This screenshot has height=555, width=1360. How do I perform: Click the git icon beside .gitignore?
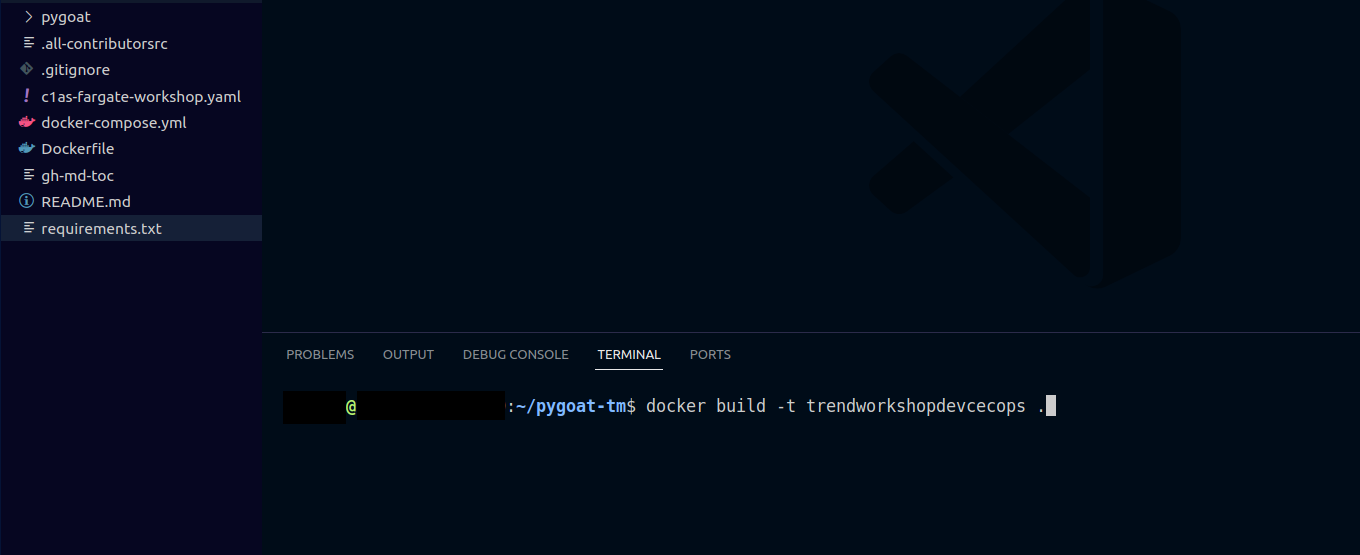click(27, 70)
